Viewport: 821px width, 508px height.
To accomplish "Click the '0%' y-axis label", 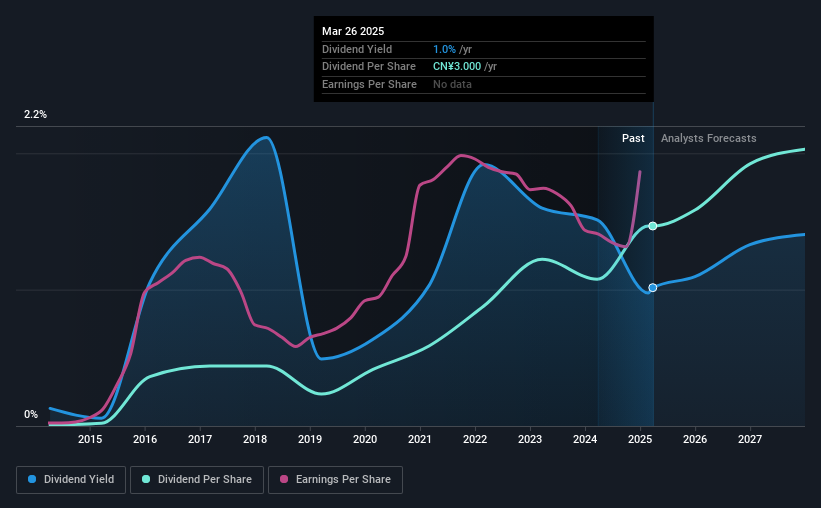I will click(31, 414).
